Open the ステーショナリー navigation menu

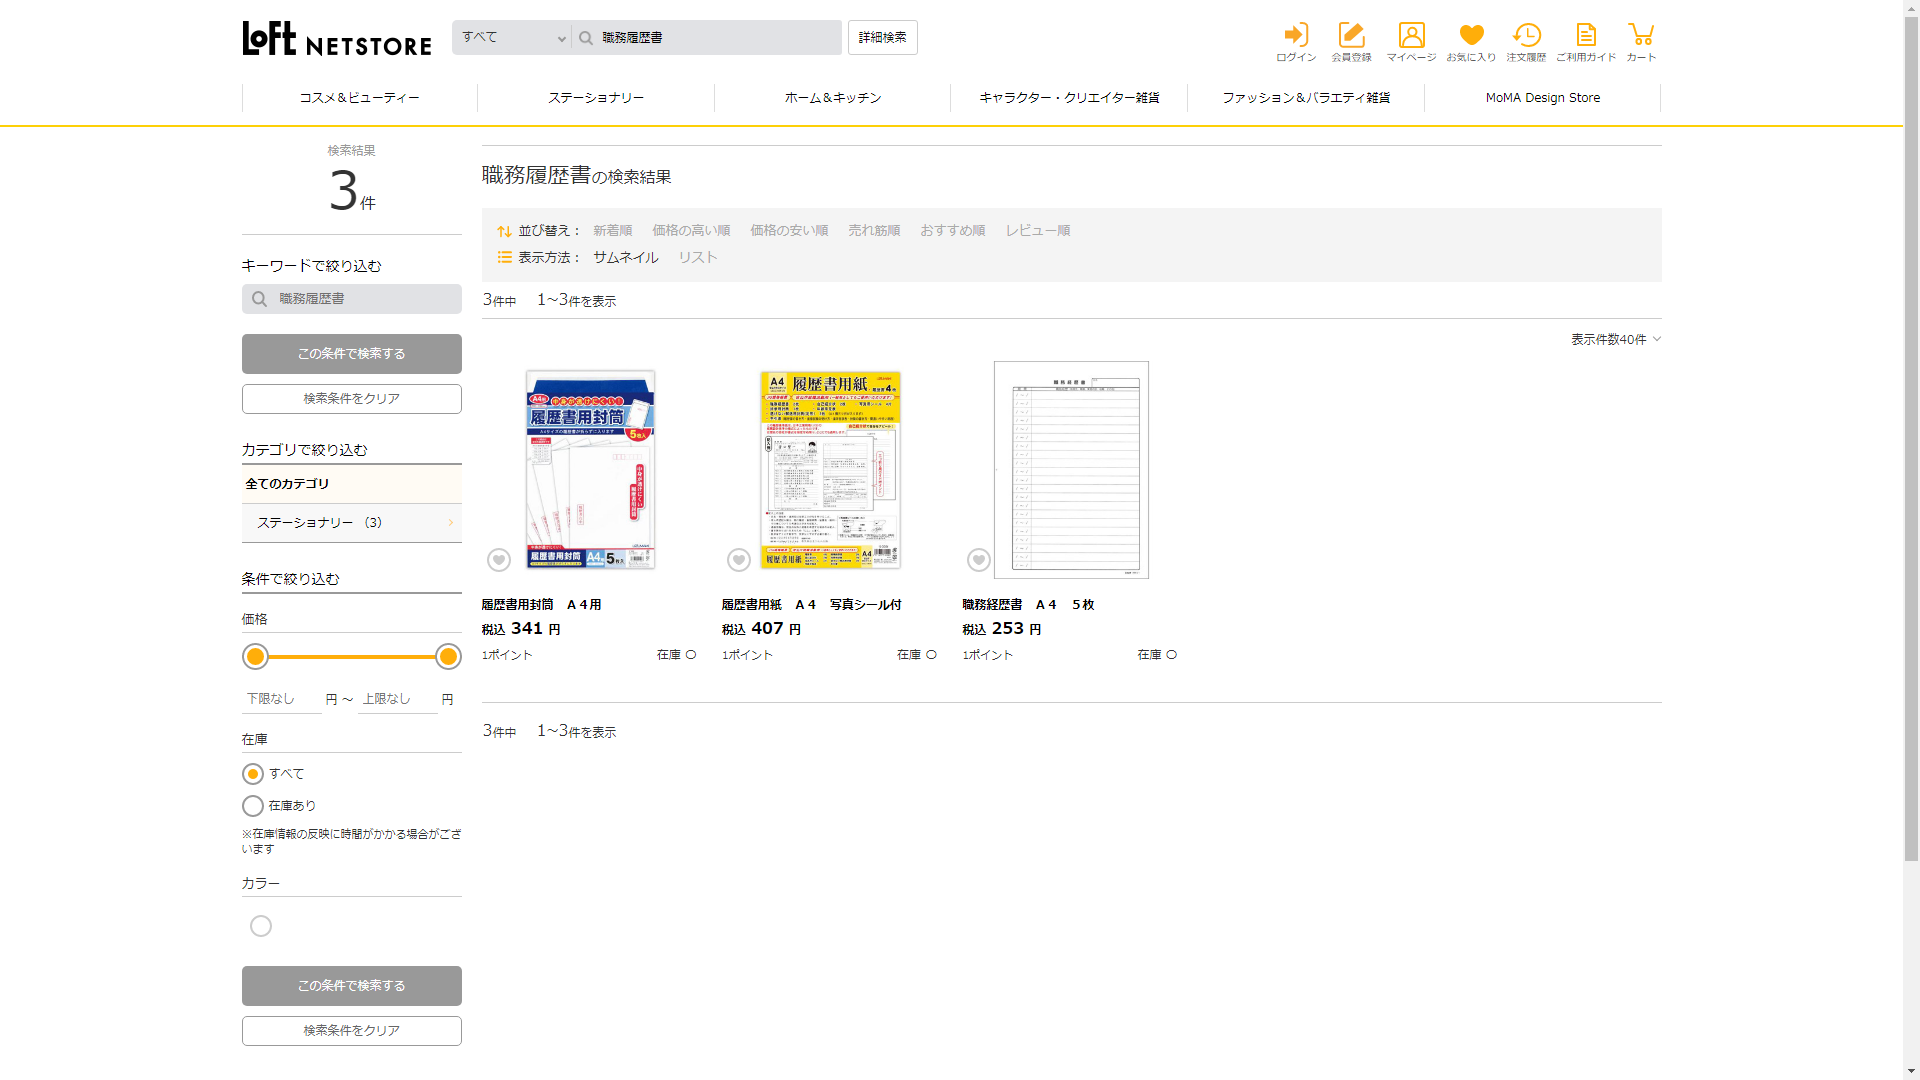596,98
